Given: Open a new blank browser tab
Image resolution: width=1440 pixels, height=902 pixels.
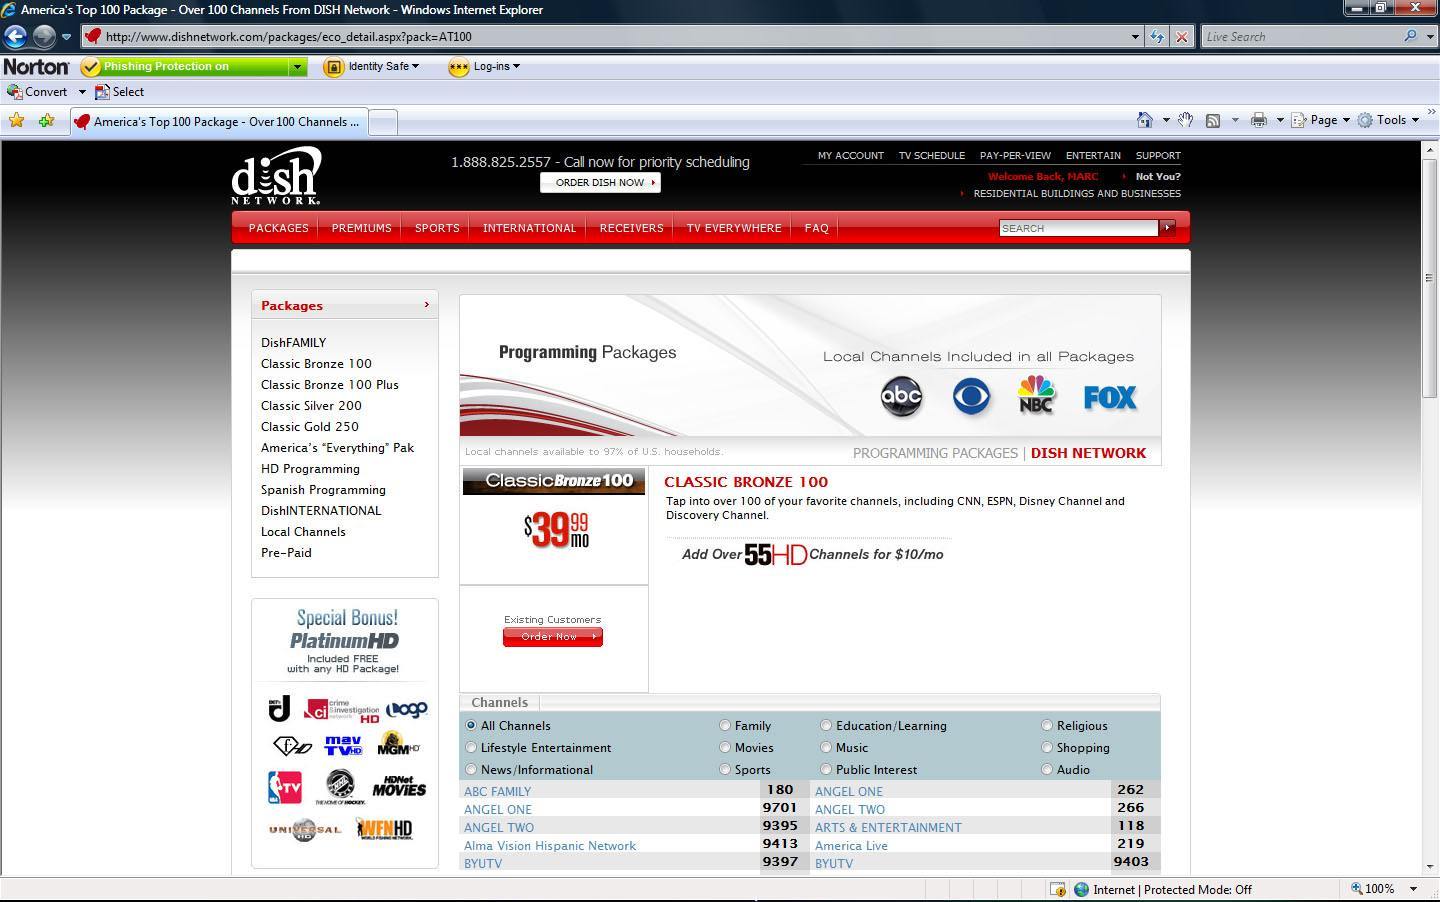Looking at the screenshot, I should [384, 122].
